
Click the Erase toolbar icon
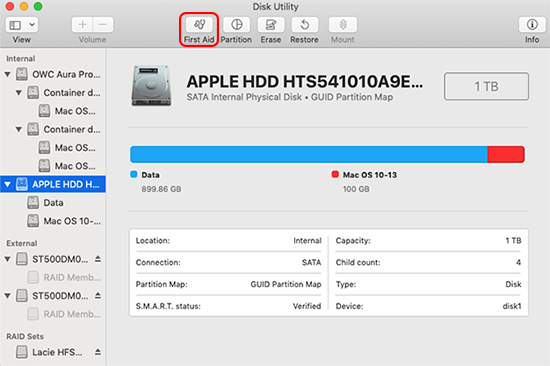pyautogui.click(x=270, y=25)
